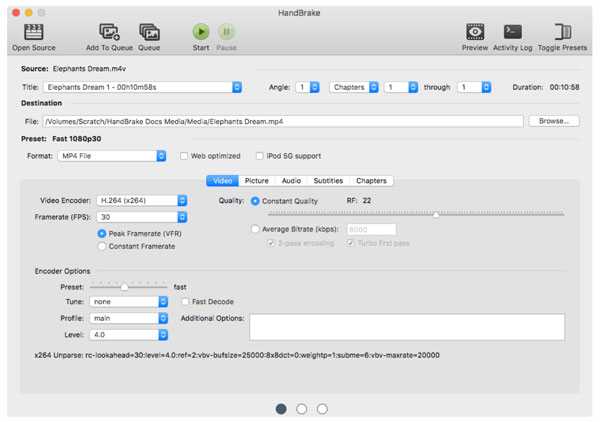Click the Open Source clapperboard icon
The width and height of the screenshot is (600, 422).
pos(34,32)
